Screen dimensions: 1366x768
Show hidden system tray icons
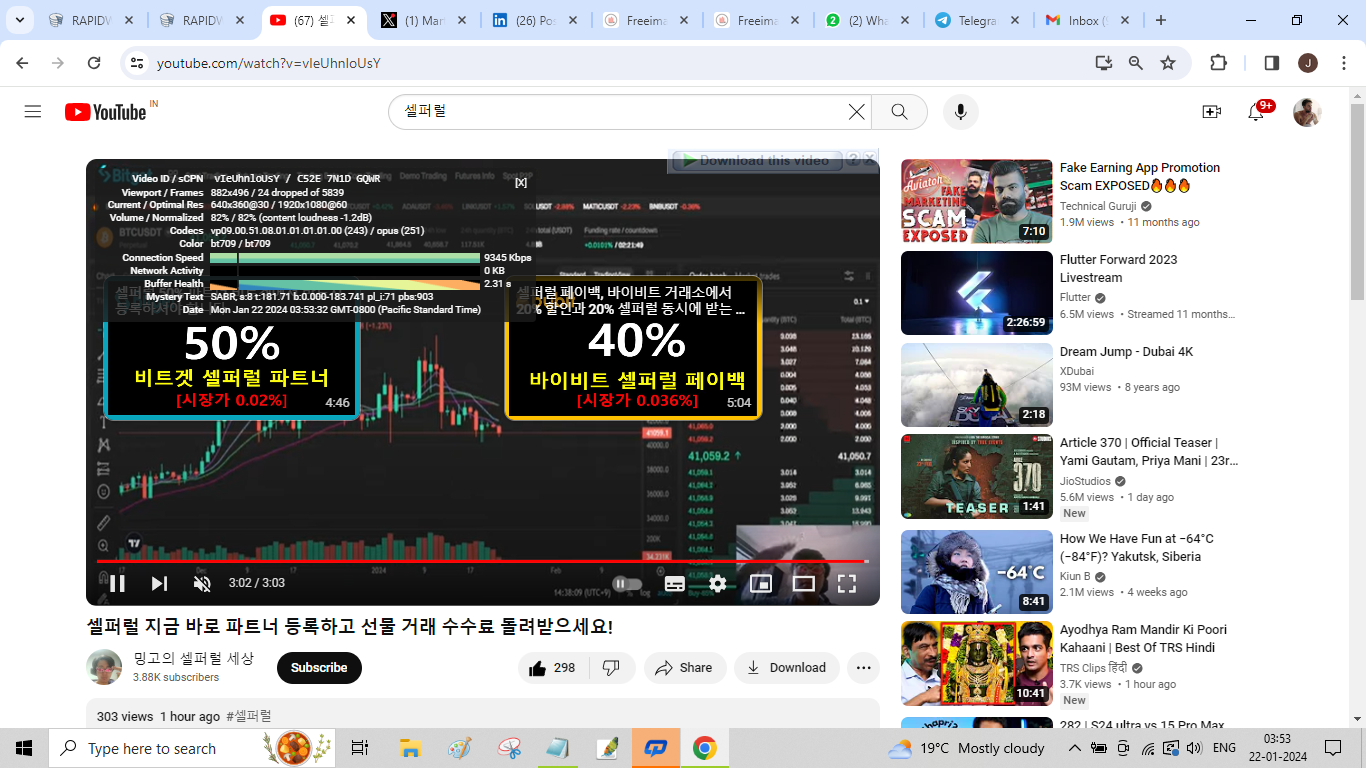click(1074, 748)
